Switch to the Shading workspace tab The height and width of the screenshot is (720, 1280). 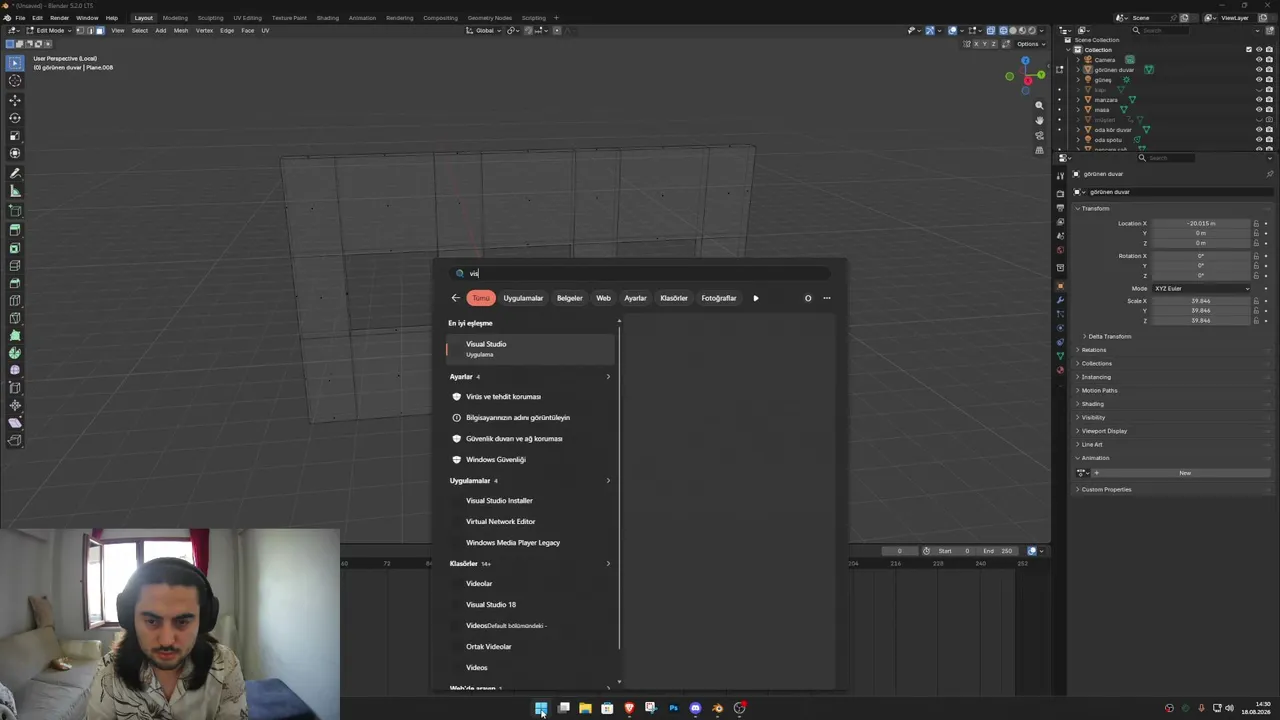click(x=327, y=18)
